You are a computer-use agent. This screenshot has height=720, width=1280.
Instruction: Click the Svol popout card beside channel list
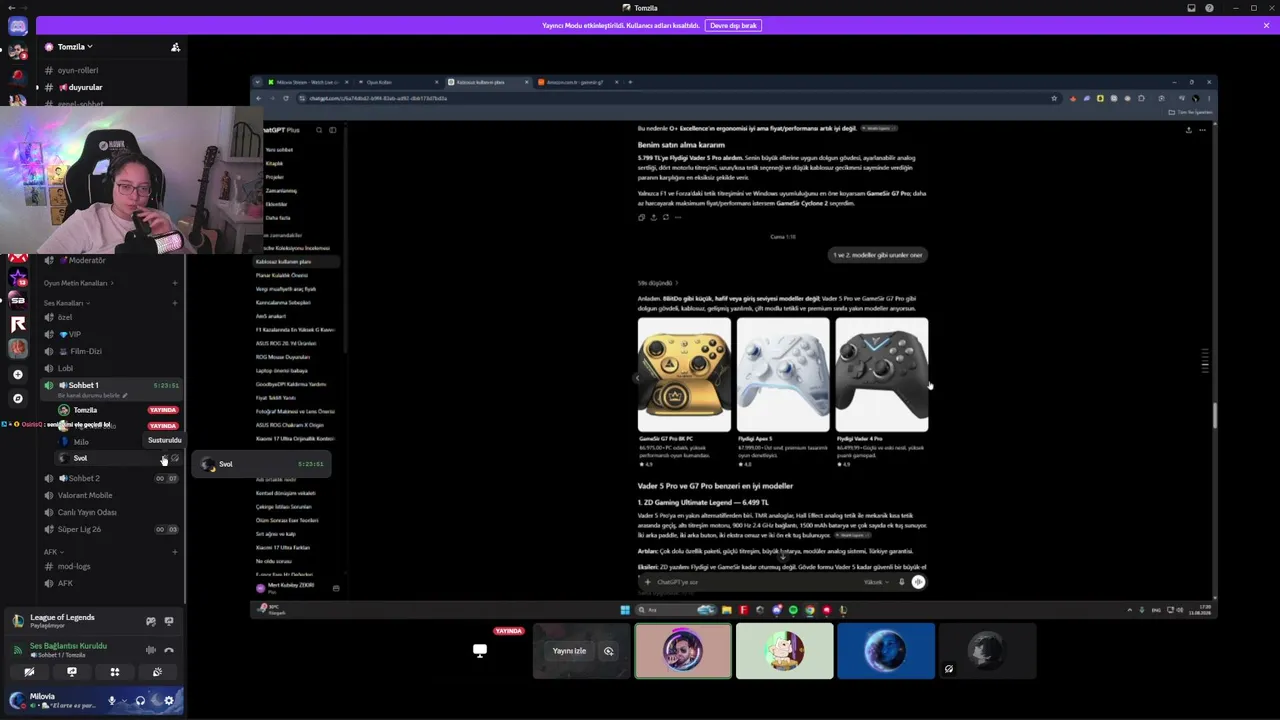coord(262,464)
